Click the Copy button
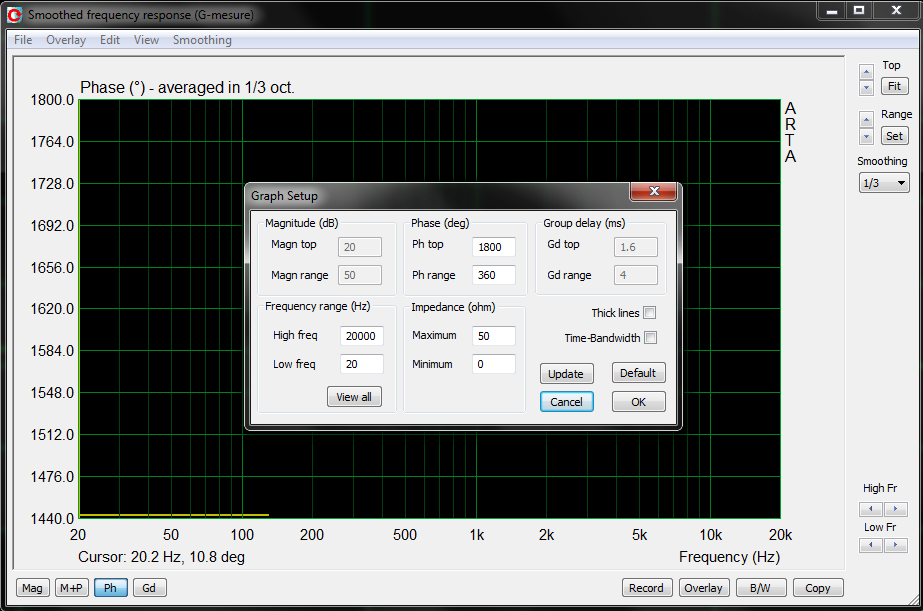Viewport: 923px width, 611px height. tap(818, 588)
